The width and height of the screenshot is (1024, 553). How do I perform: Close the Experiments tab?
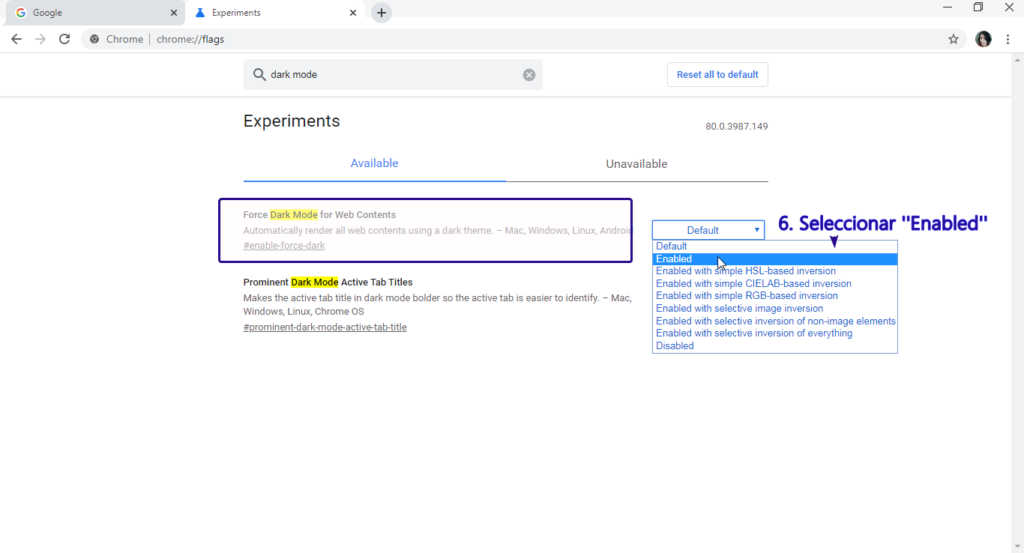pos(352,13)
